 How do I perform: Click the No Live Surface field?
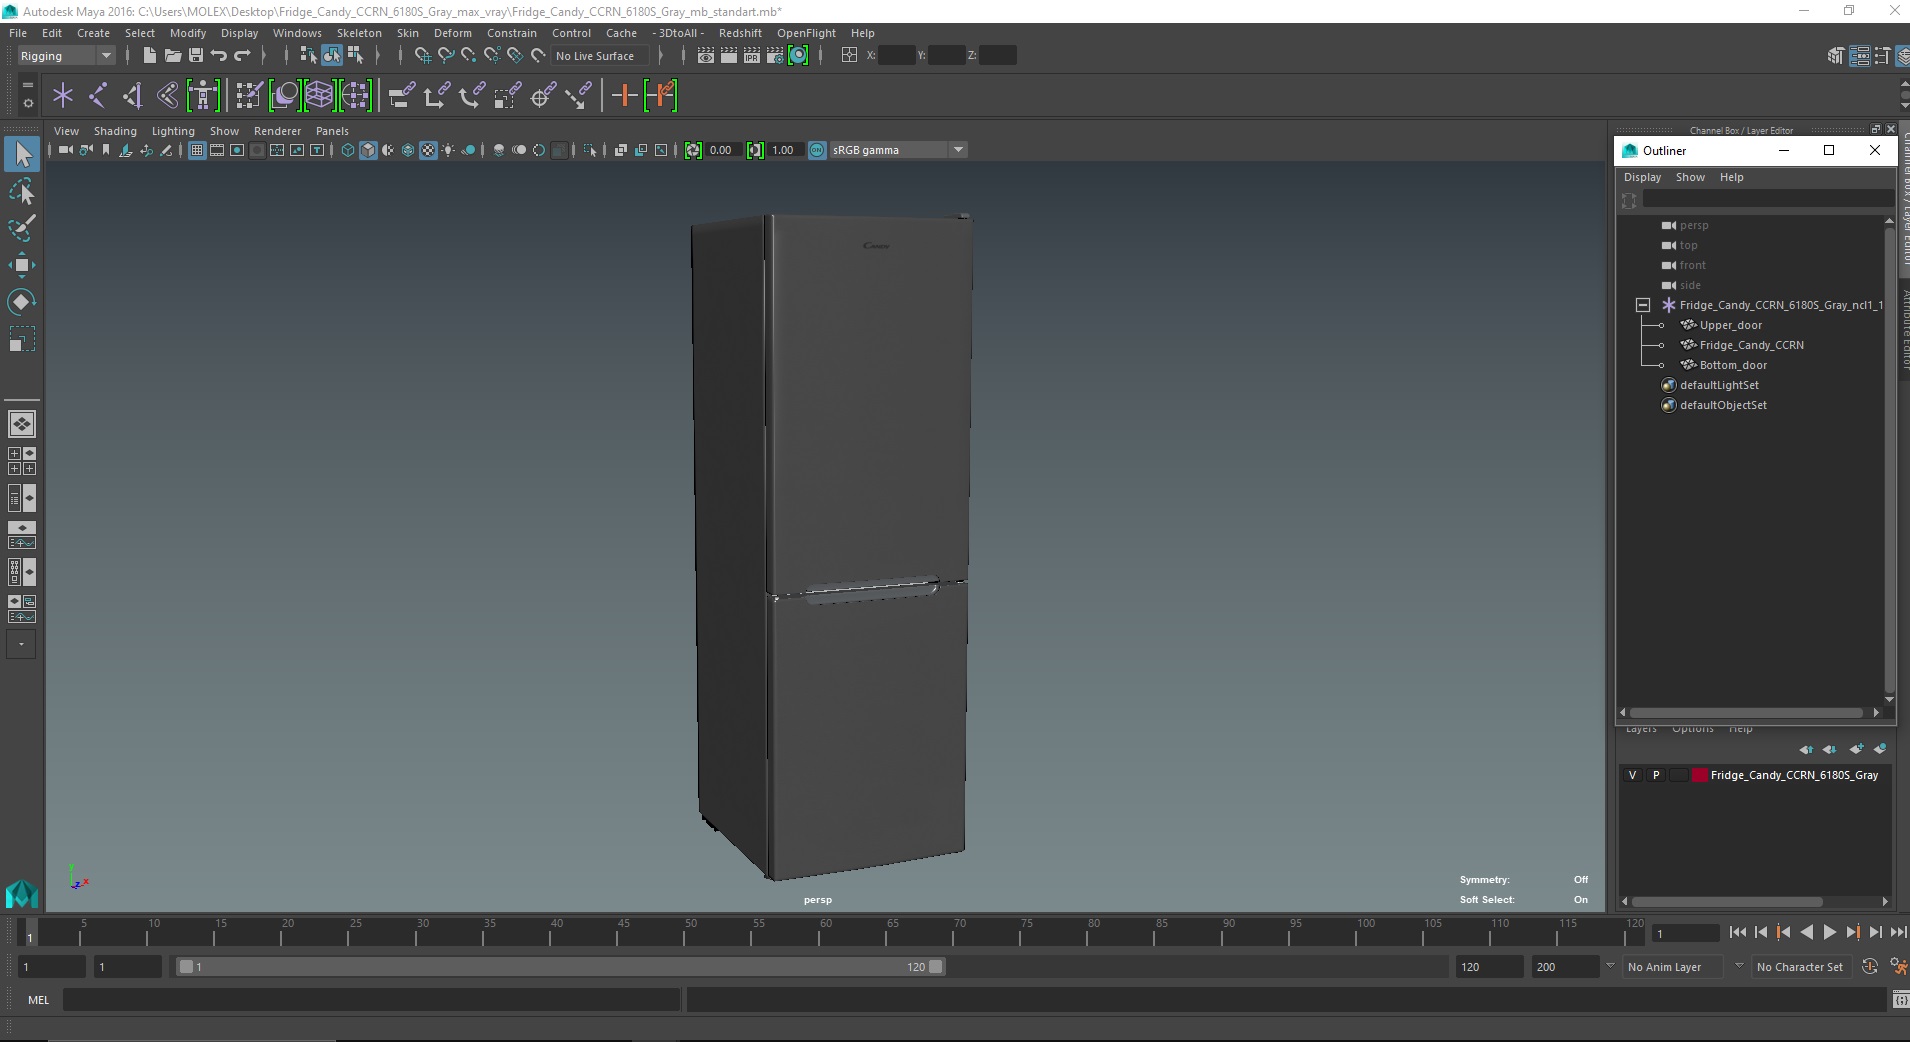(600, 56)
